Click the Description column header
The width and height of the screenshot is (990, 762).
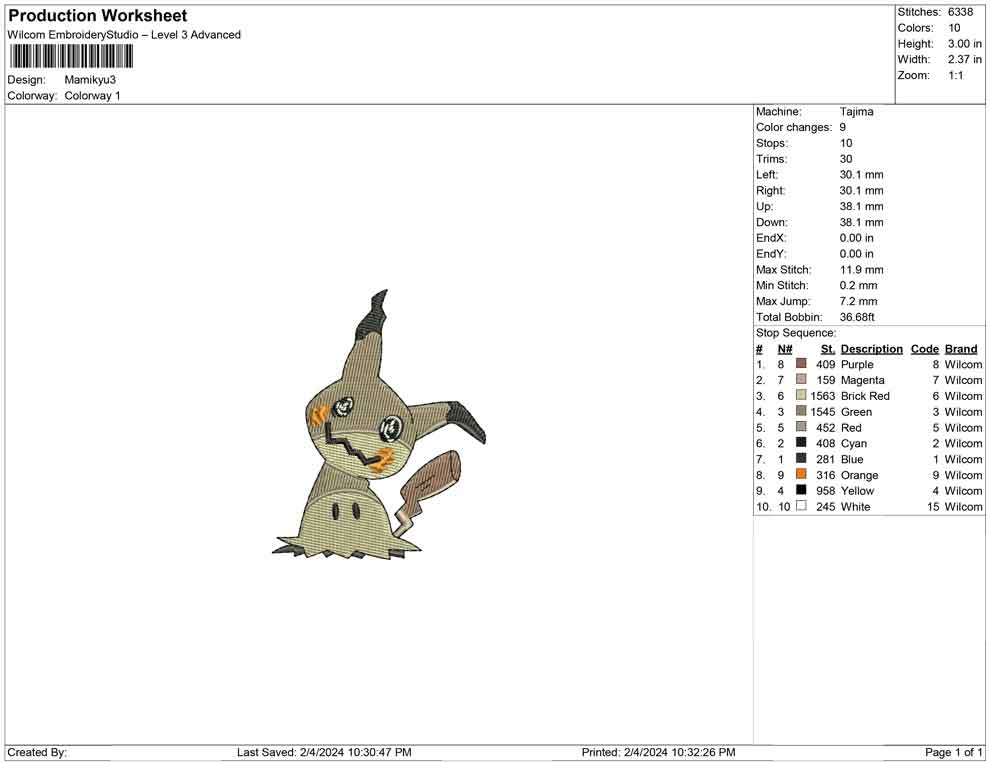(x=871, y=348)
